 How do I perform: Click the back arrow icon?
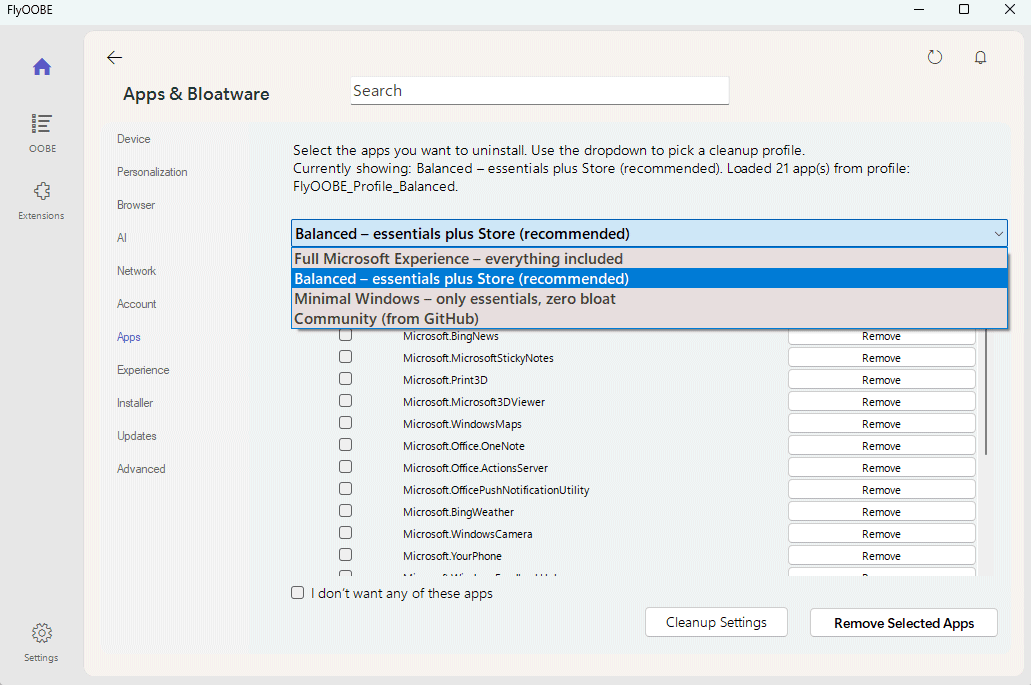tap(114, 58)
